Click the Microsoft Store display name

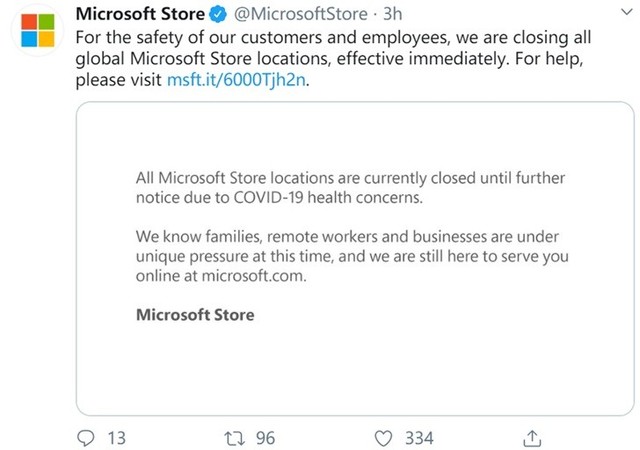(140, 14)
